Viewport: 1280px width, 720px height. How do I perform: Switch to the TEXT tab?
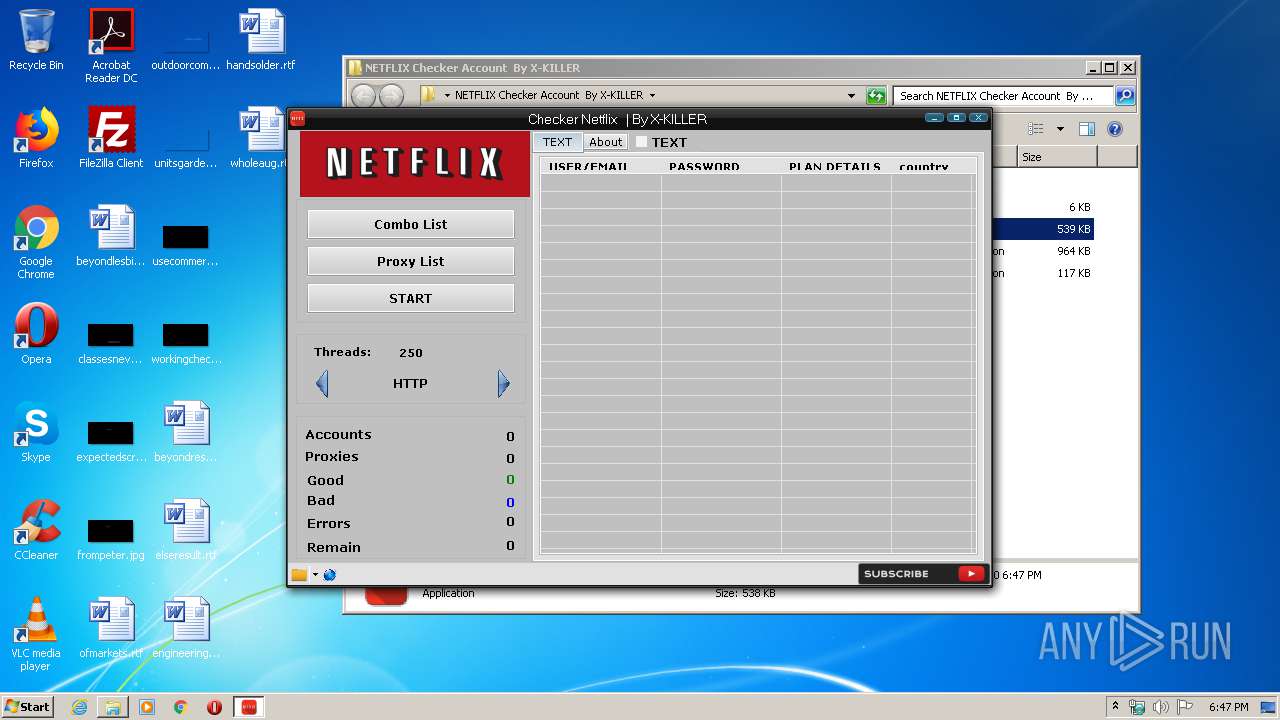click(x=557, y=142)
